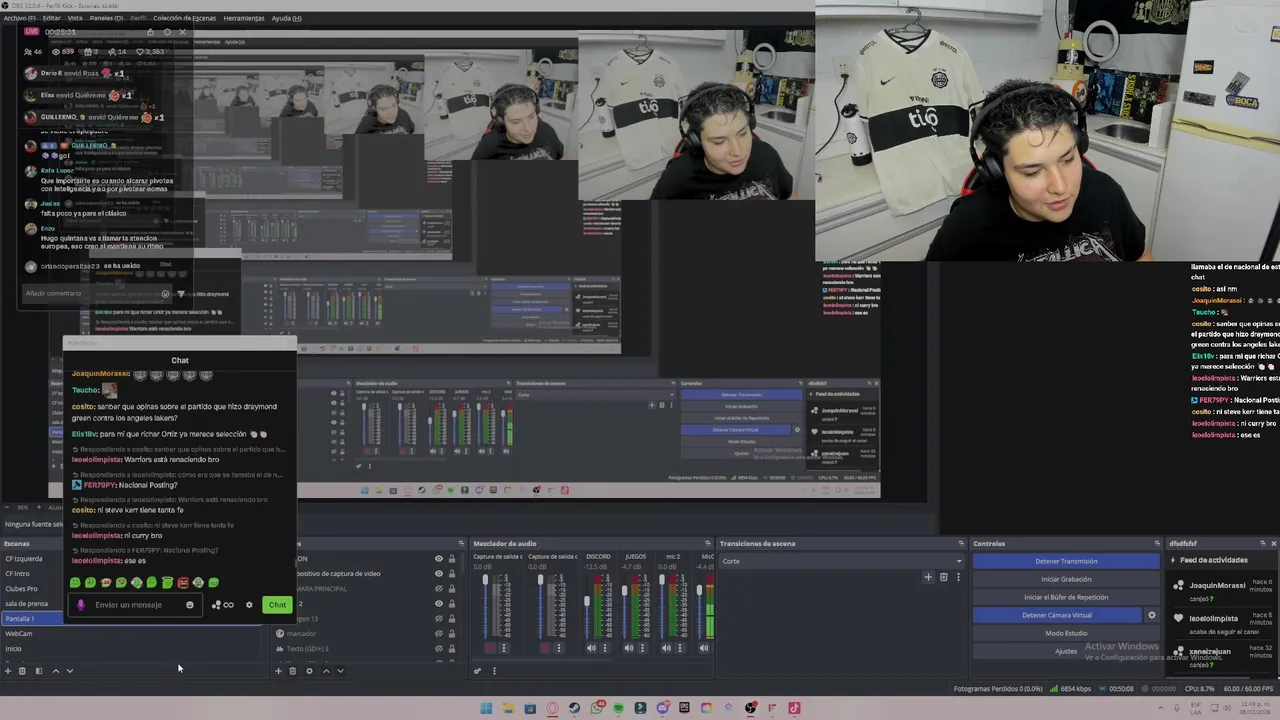Mute the mic 2 audio channel
1280x720 pixels.
click(666, 648)
